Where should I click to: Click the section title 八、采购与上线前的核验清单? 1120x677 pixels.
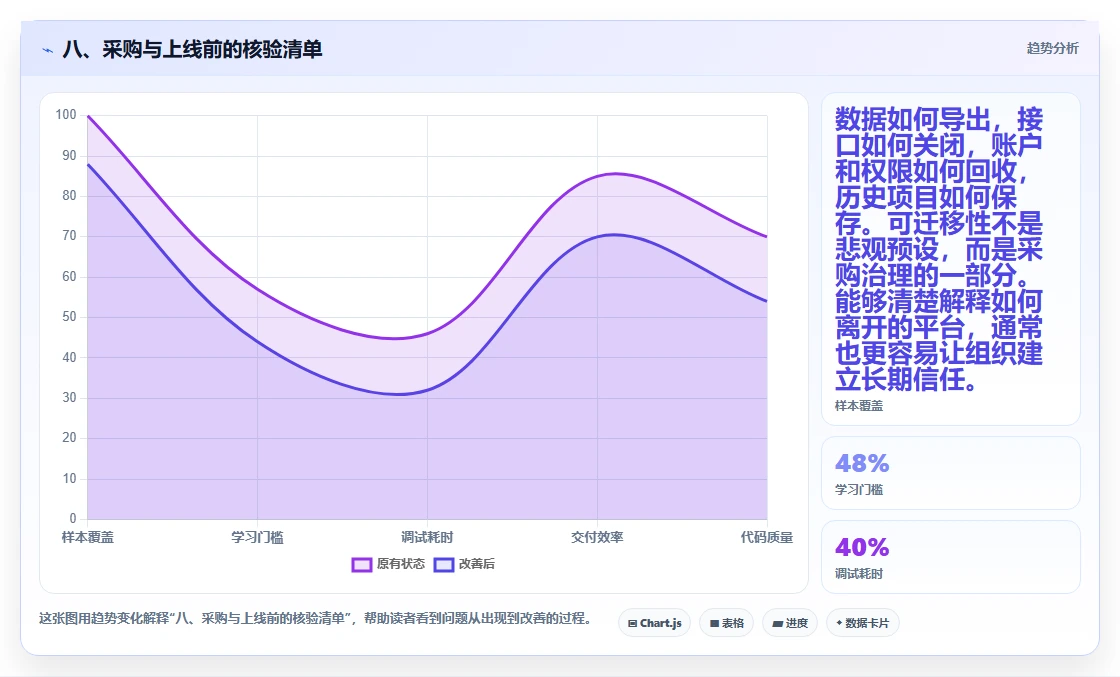192,49
